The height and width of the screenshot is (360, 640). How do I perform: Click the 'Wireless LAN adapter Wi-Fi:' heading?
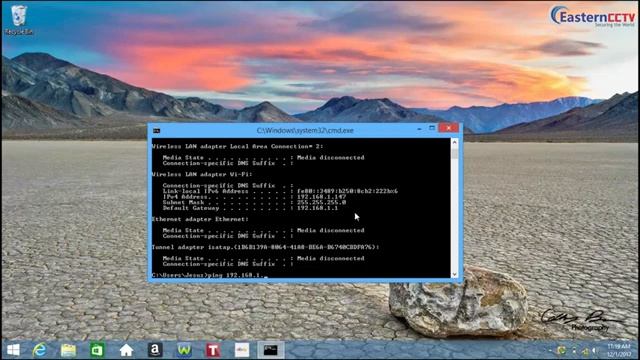[x=202, y=174]
